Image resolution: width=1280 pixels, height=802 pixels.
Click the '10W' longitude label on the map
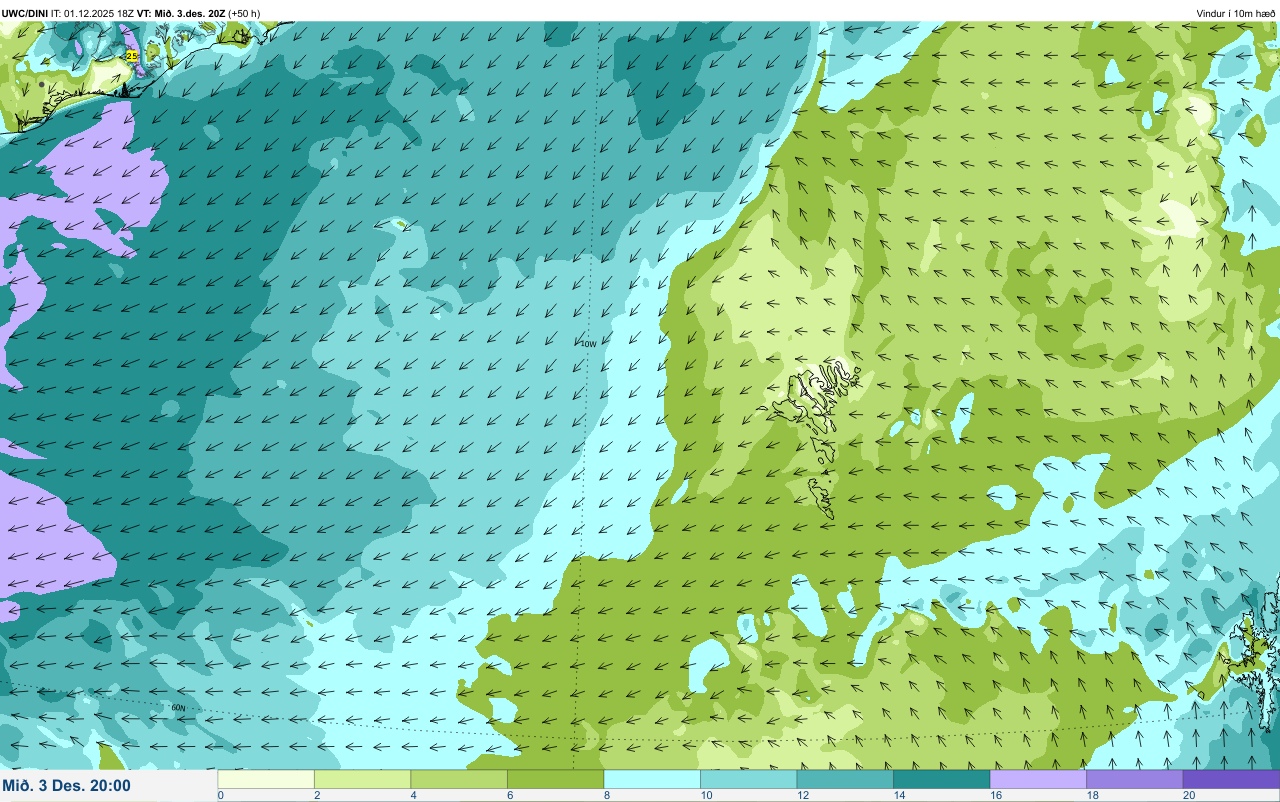(588, 344)
